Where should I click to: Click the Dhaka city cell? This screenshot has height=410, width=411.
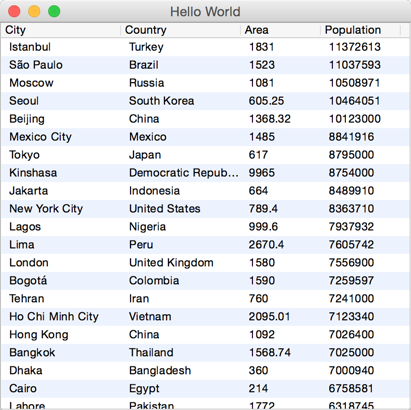[25, 371]
